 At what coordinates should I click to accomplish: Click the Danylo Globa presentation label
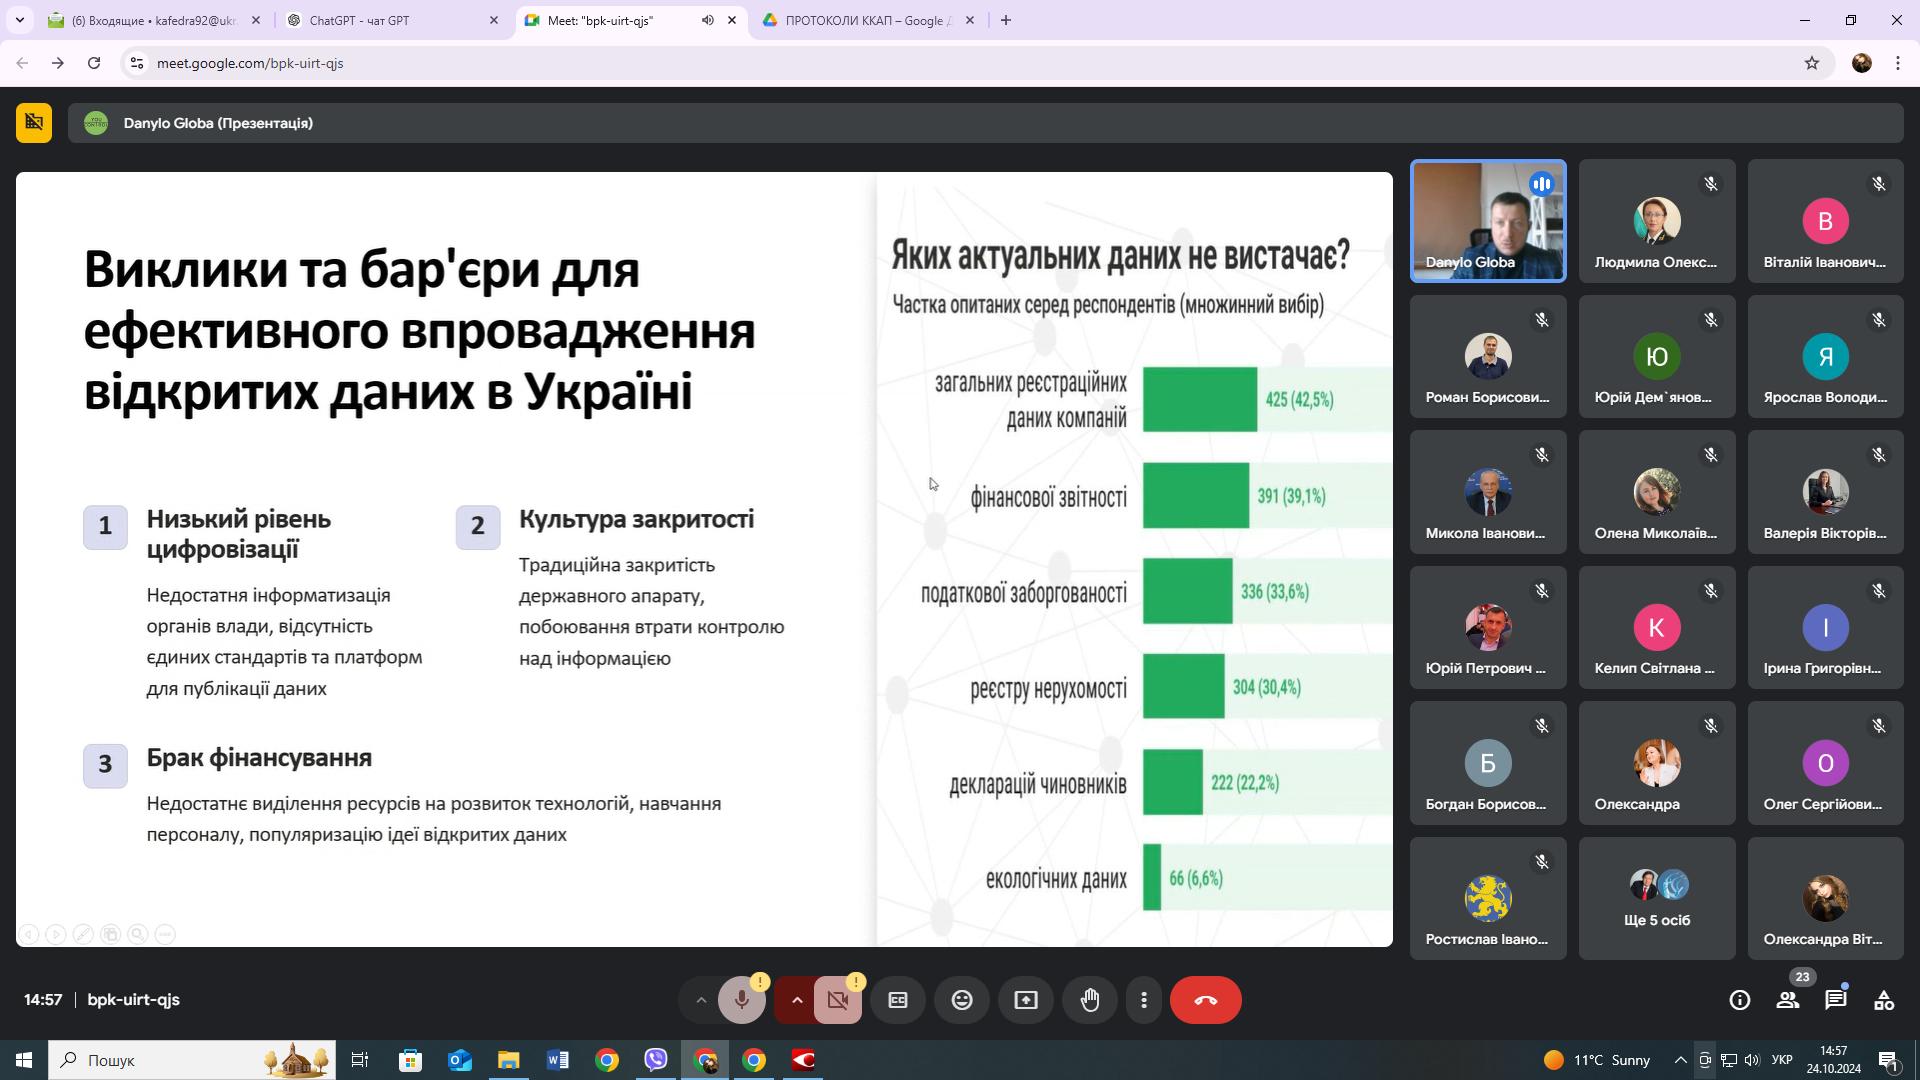click(218, 123)
